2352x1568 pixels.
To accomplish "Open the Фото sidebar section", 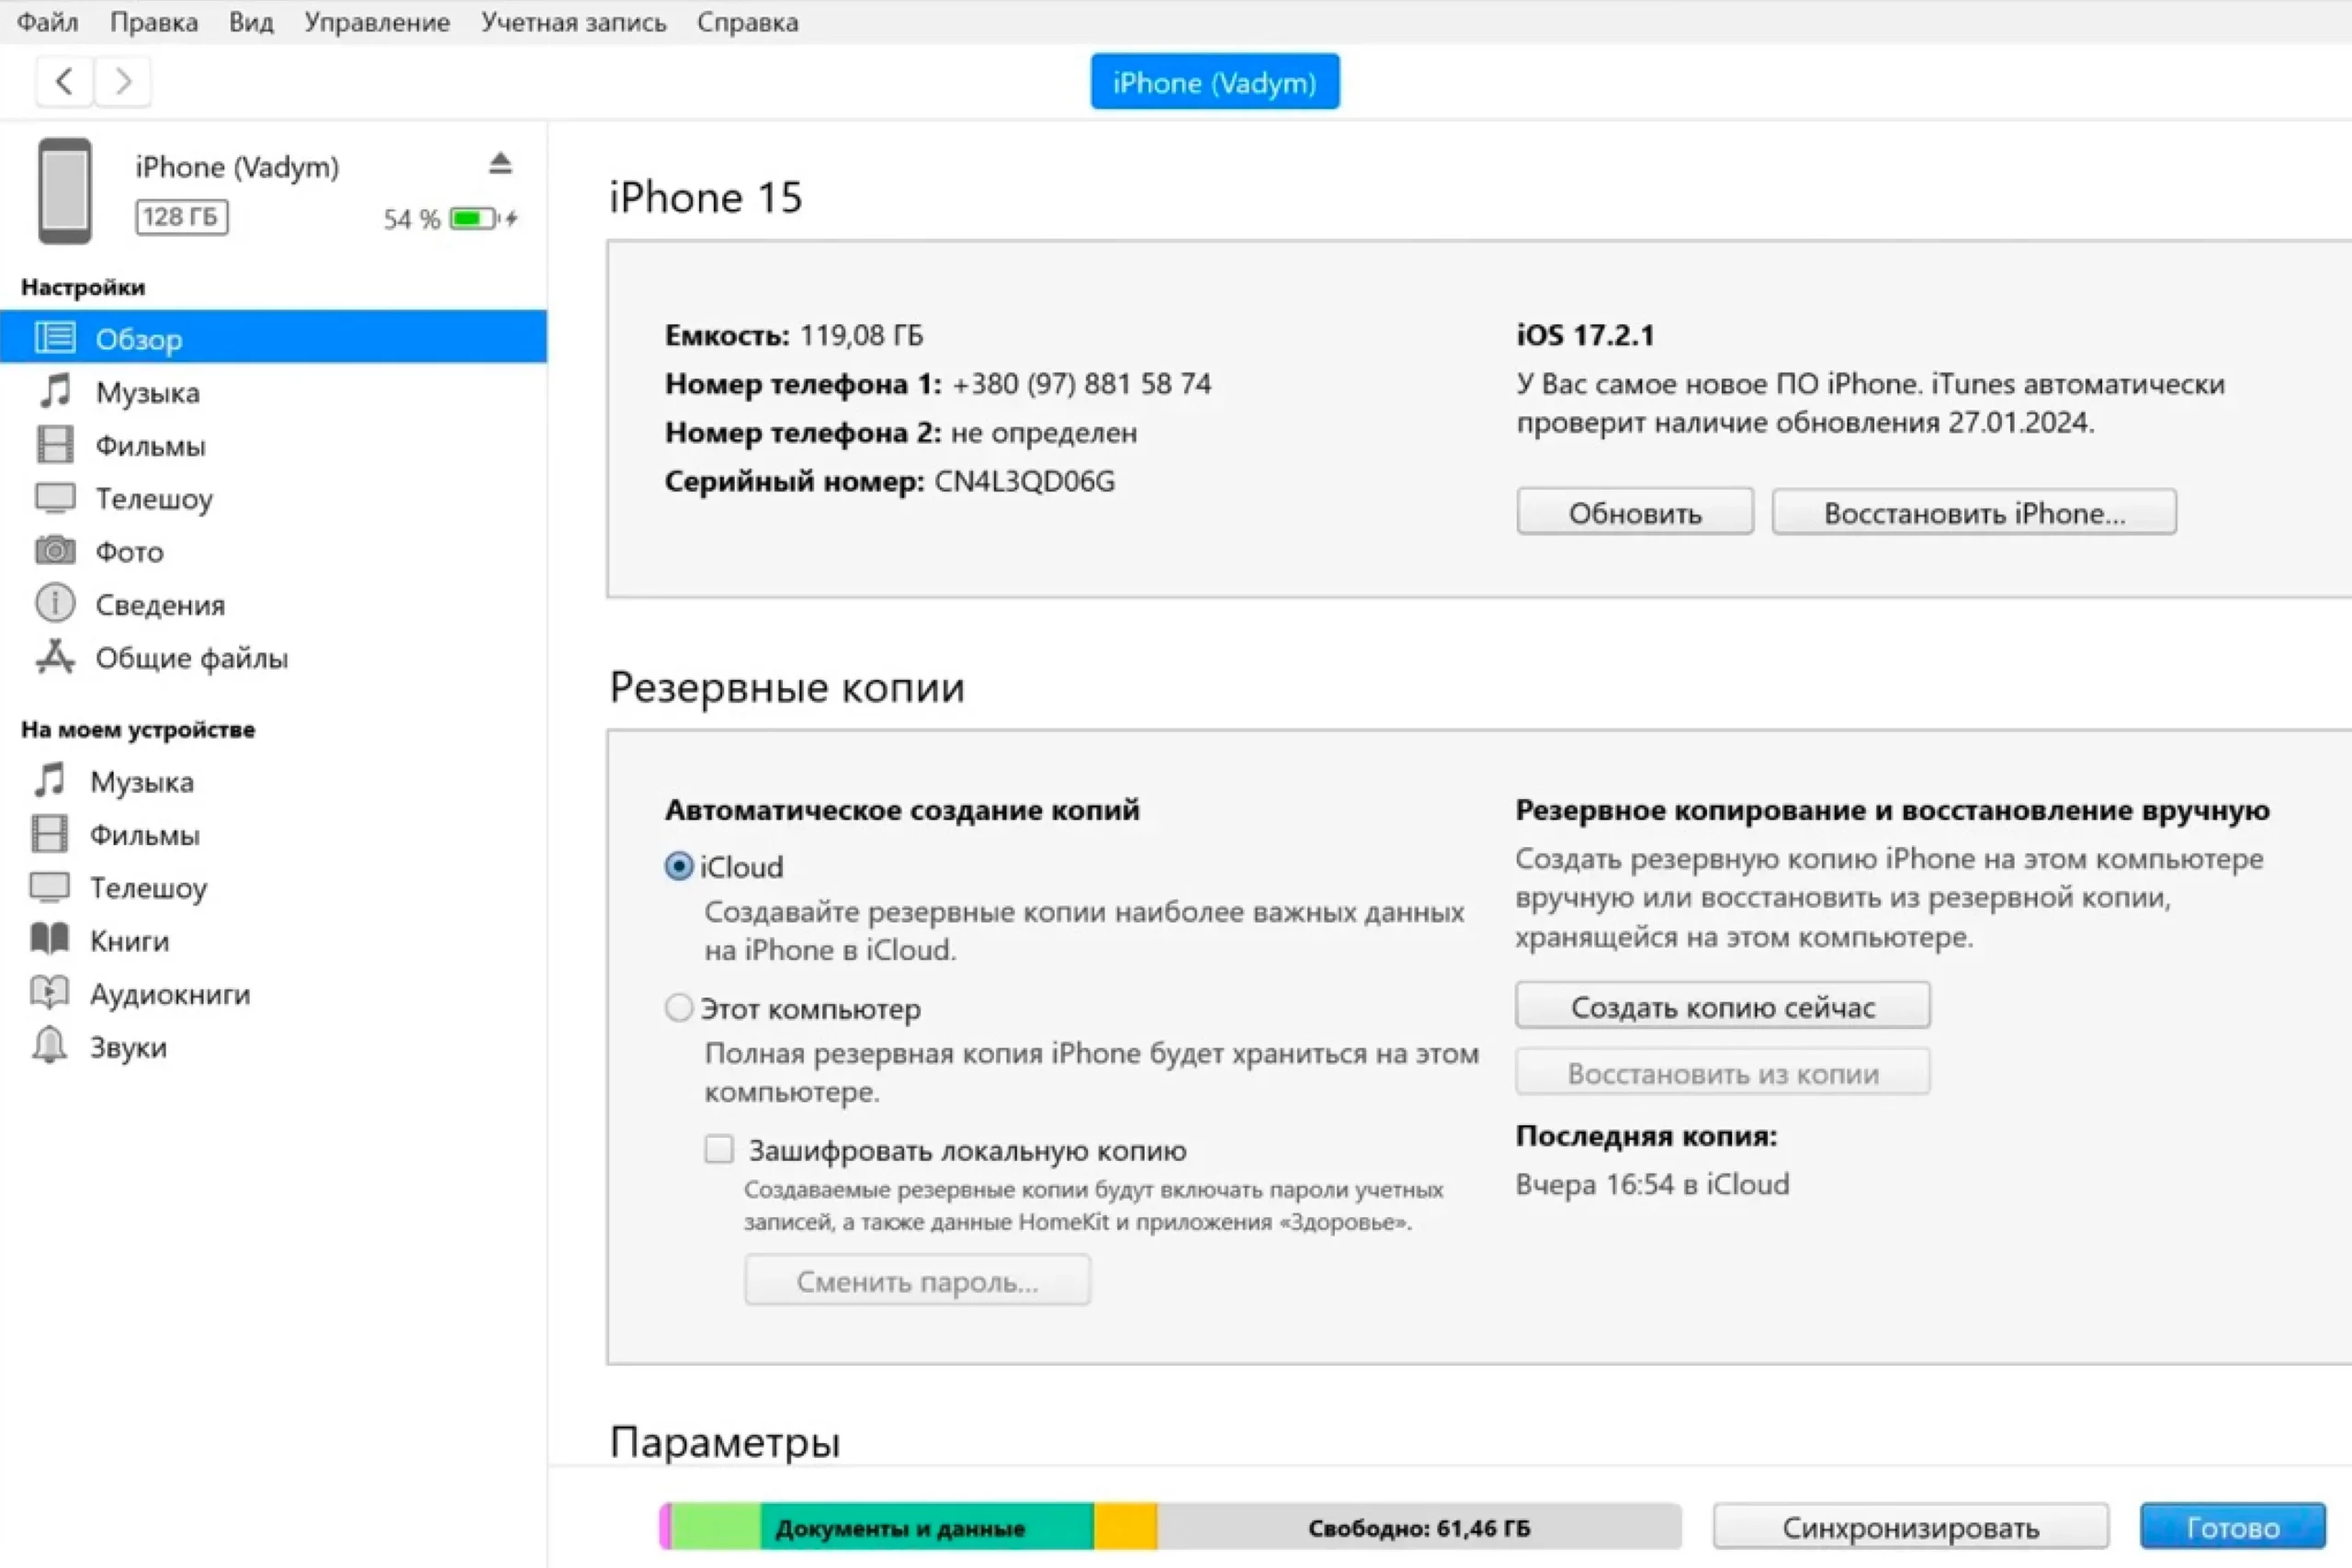I will [129, 551].
